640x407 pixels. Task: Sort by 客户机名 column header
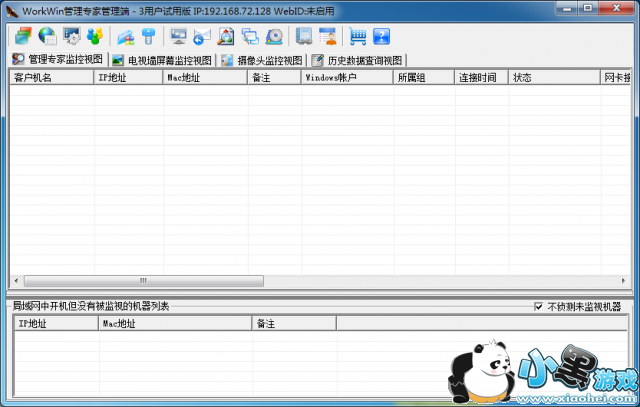52,78
